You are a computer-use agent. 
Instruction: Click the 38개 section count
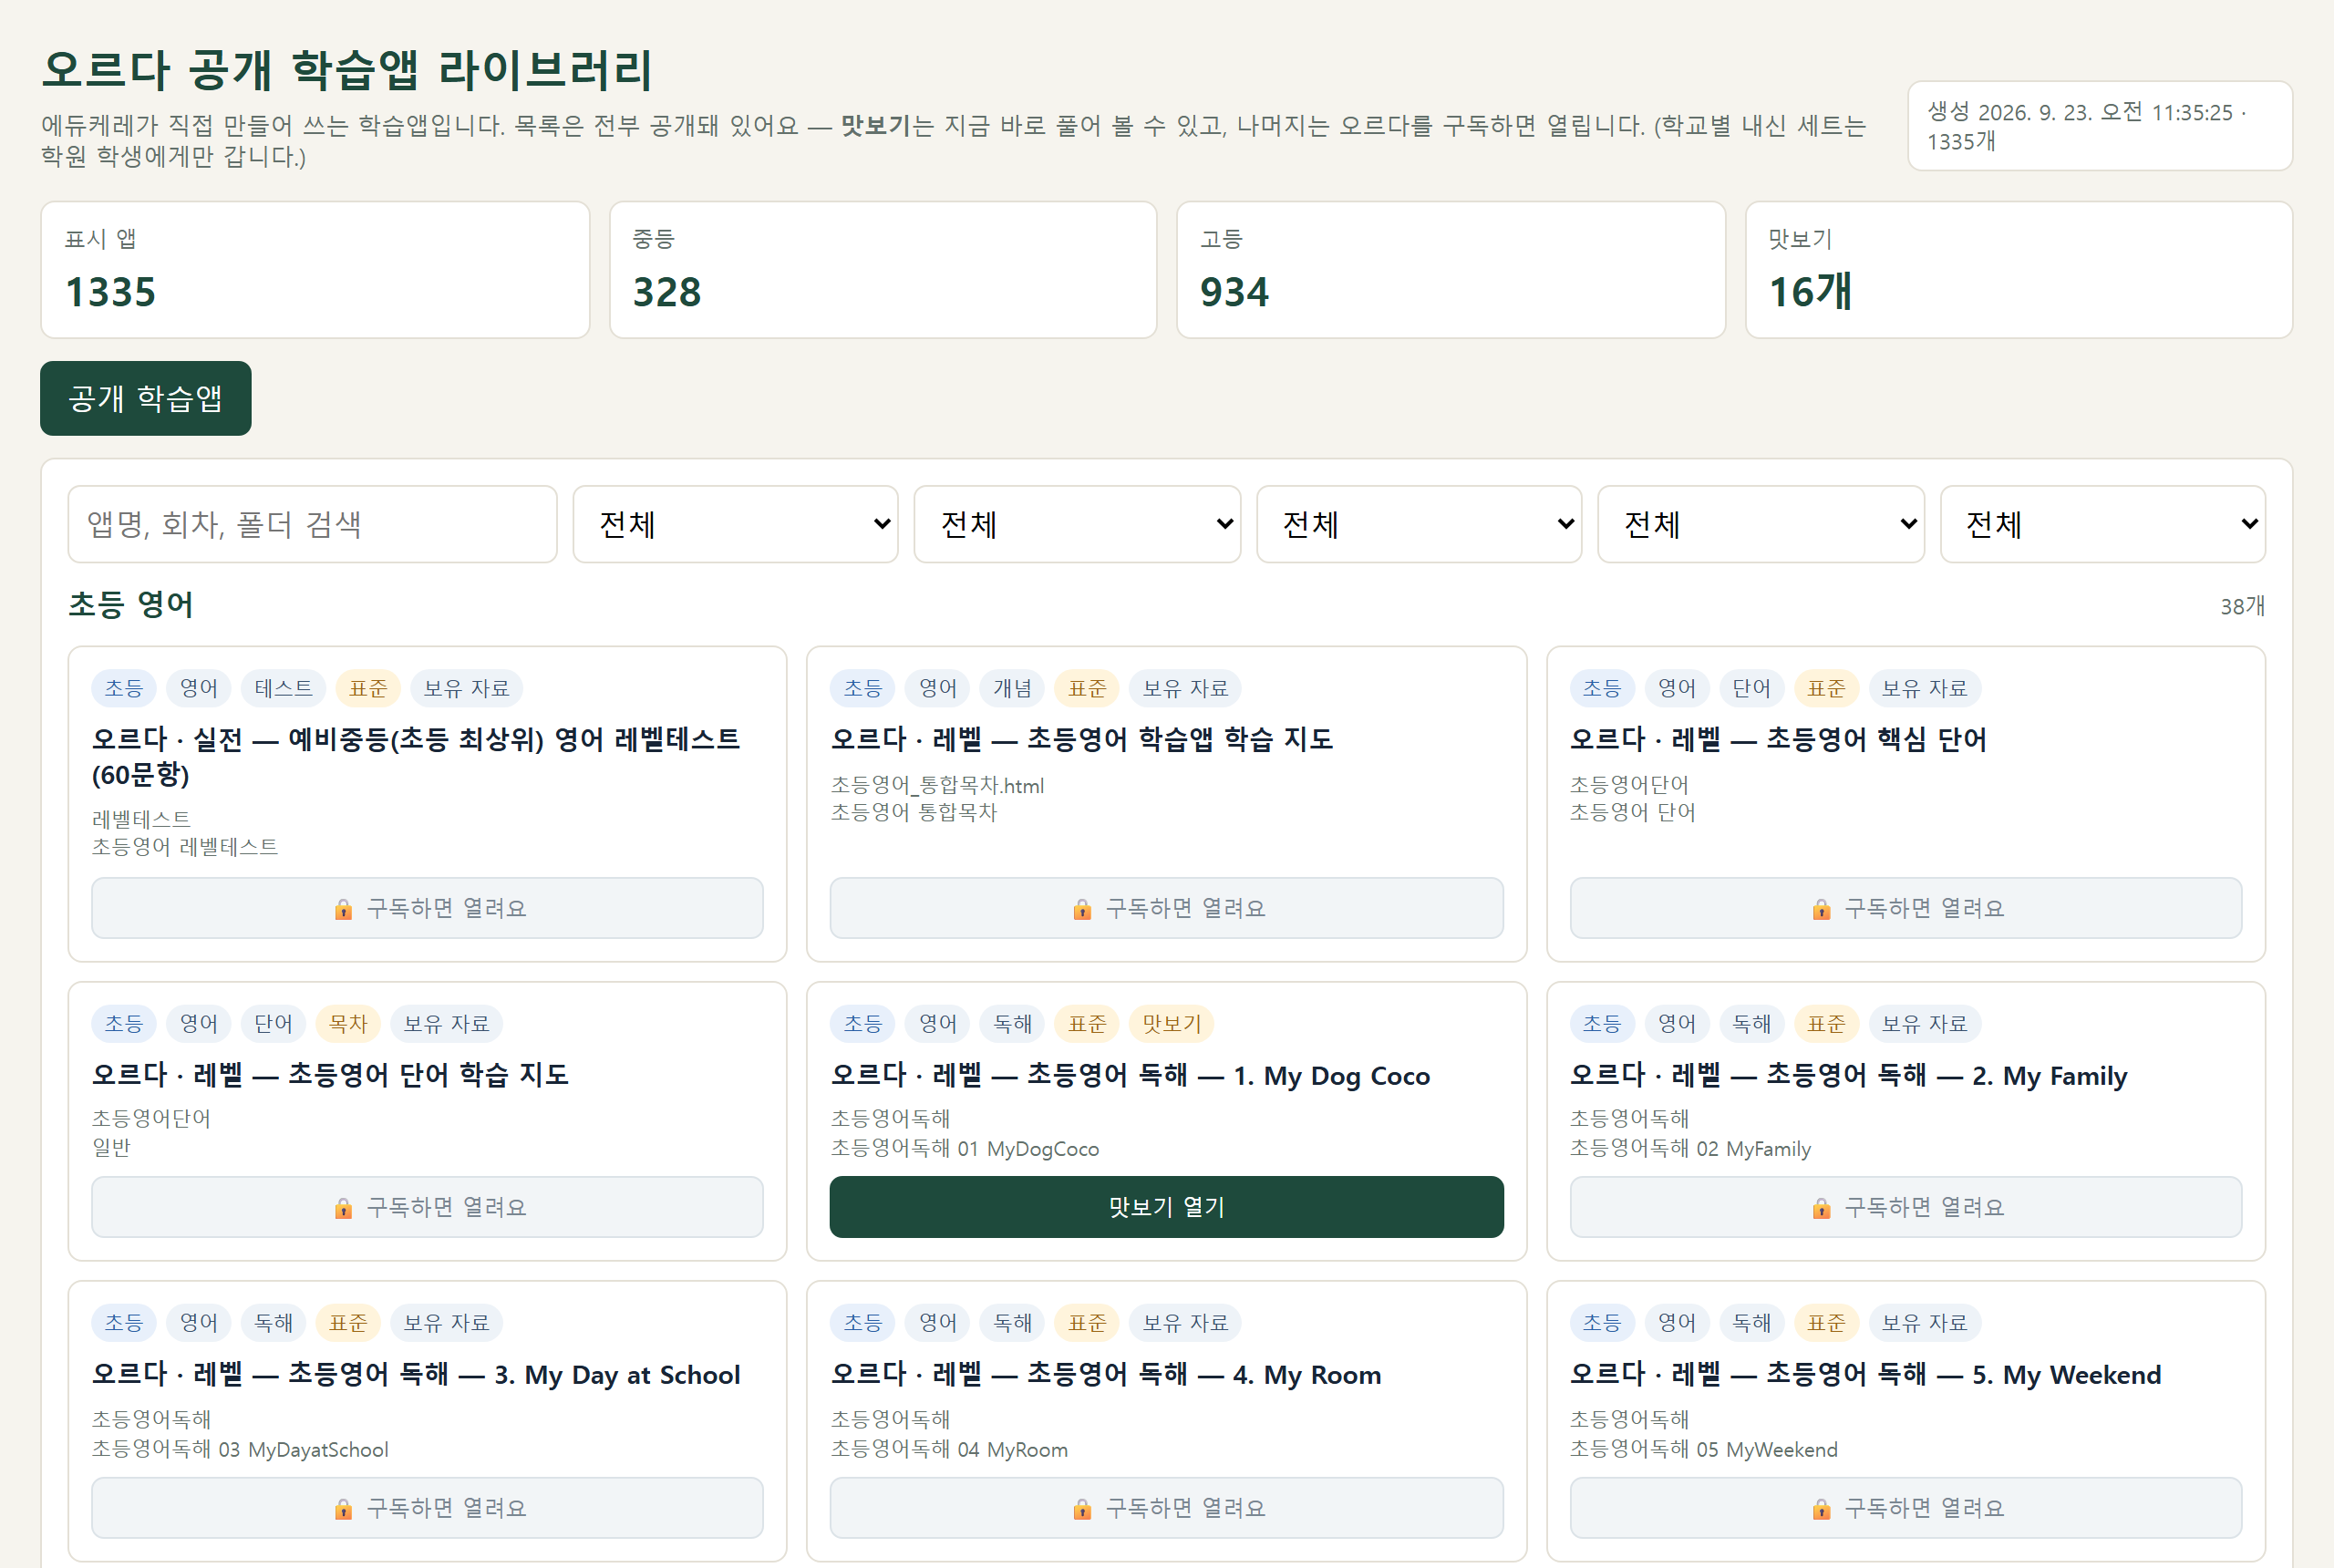tap(2243, 606)
